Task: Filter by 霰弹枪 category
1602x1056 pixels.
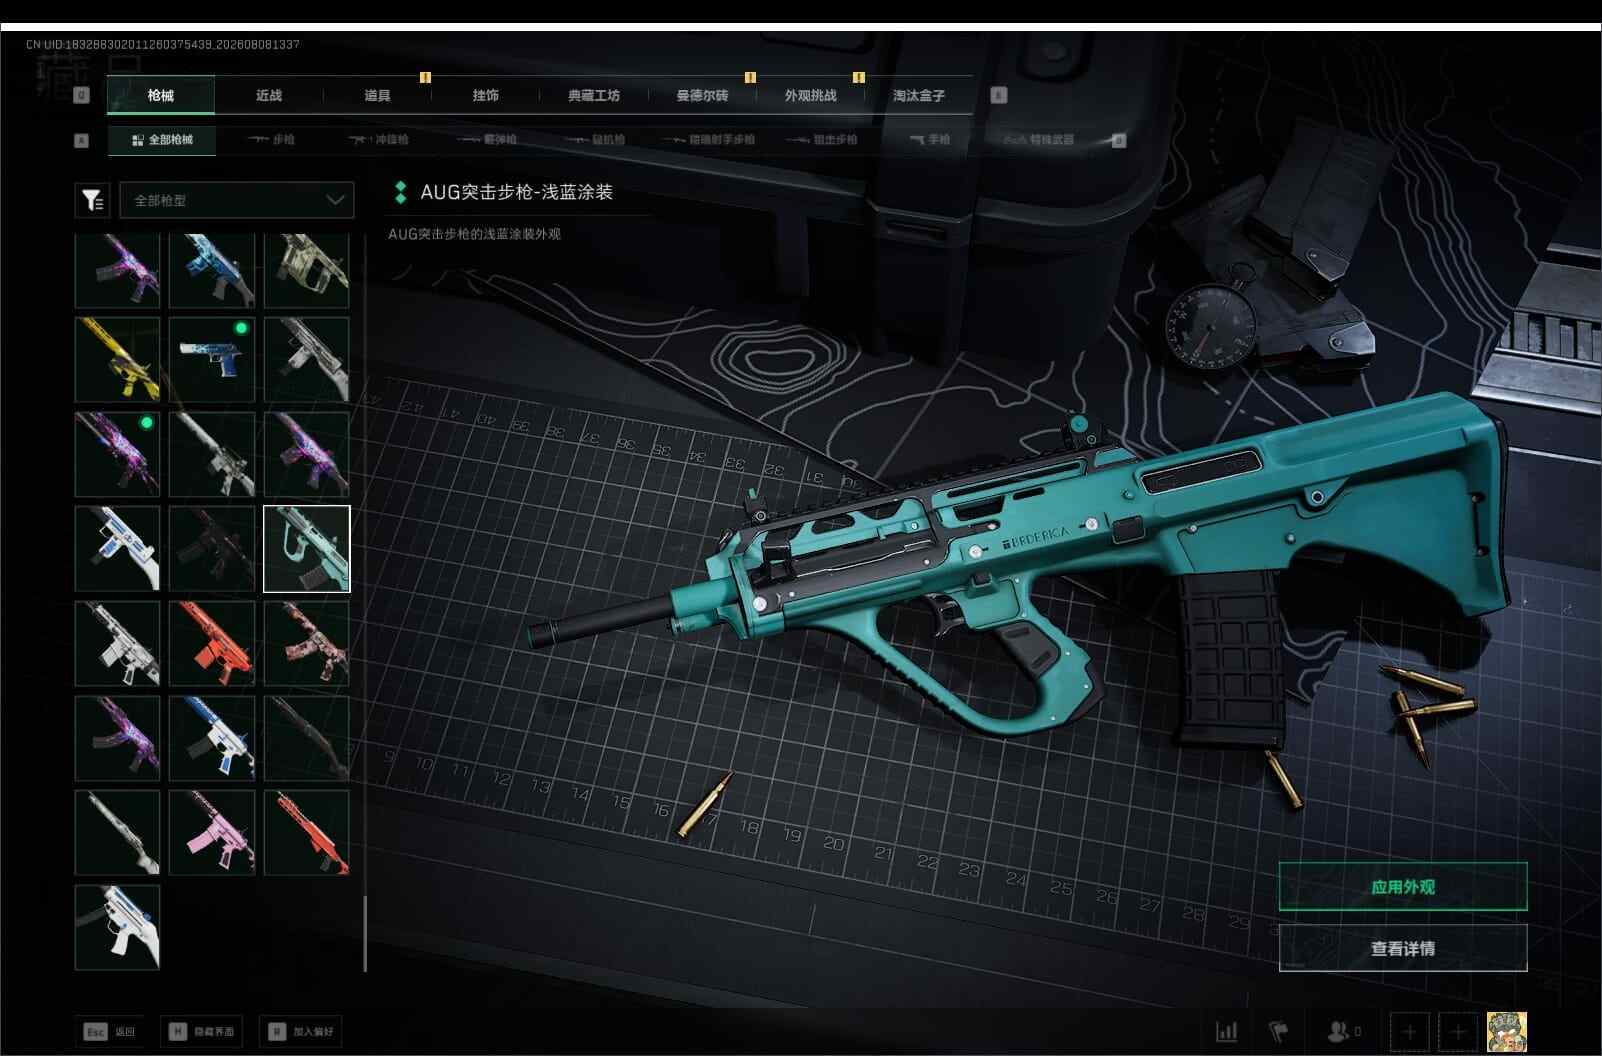Action: pyautogui.click(x=487, y=140)
